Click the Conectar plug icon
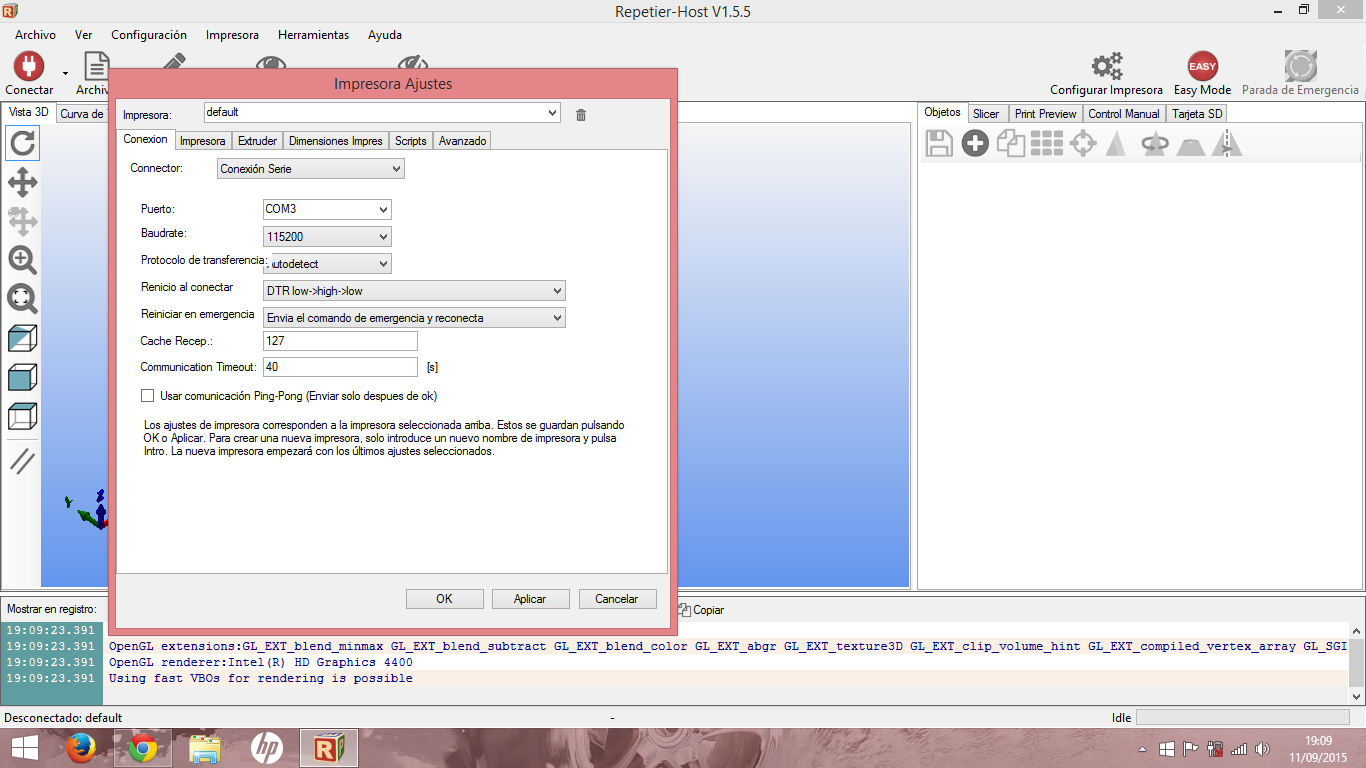Image resolution: width=1366 pixels, height=768 pixels. click(29, 66)
